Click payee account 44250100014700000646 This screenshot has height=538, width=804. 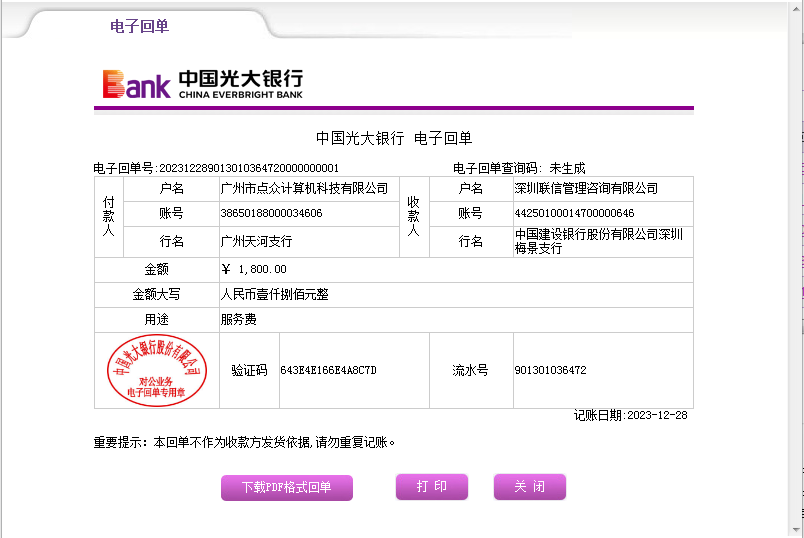574,213
